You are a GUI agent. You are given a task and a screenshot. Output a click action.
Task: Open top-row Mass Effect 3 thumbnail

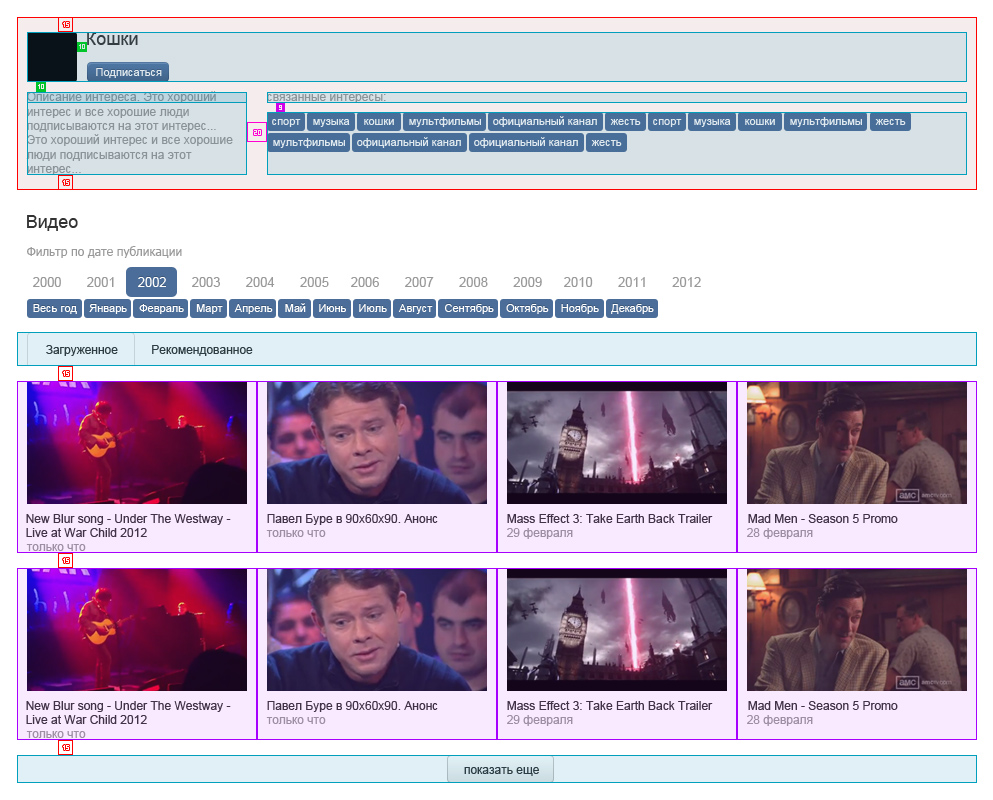coord(617,443)
